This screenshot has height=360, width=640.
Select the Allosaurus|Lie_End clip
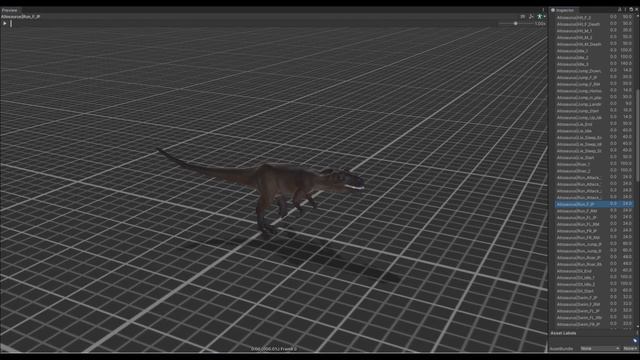[594, 124]
